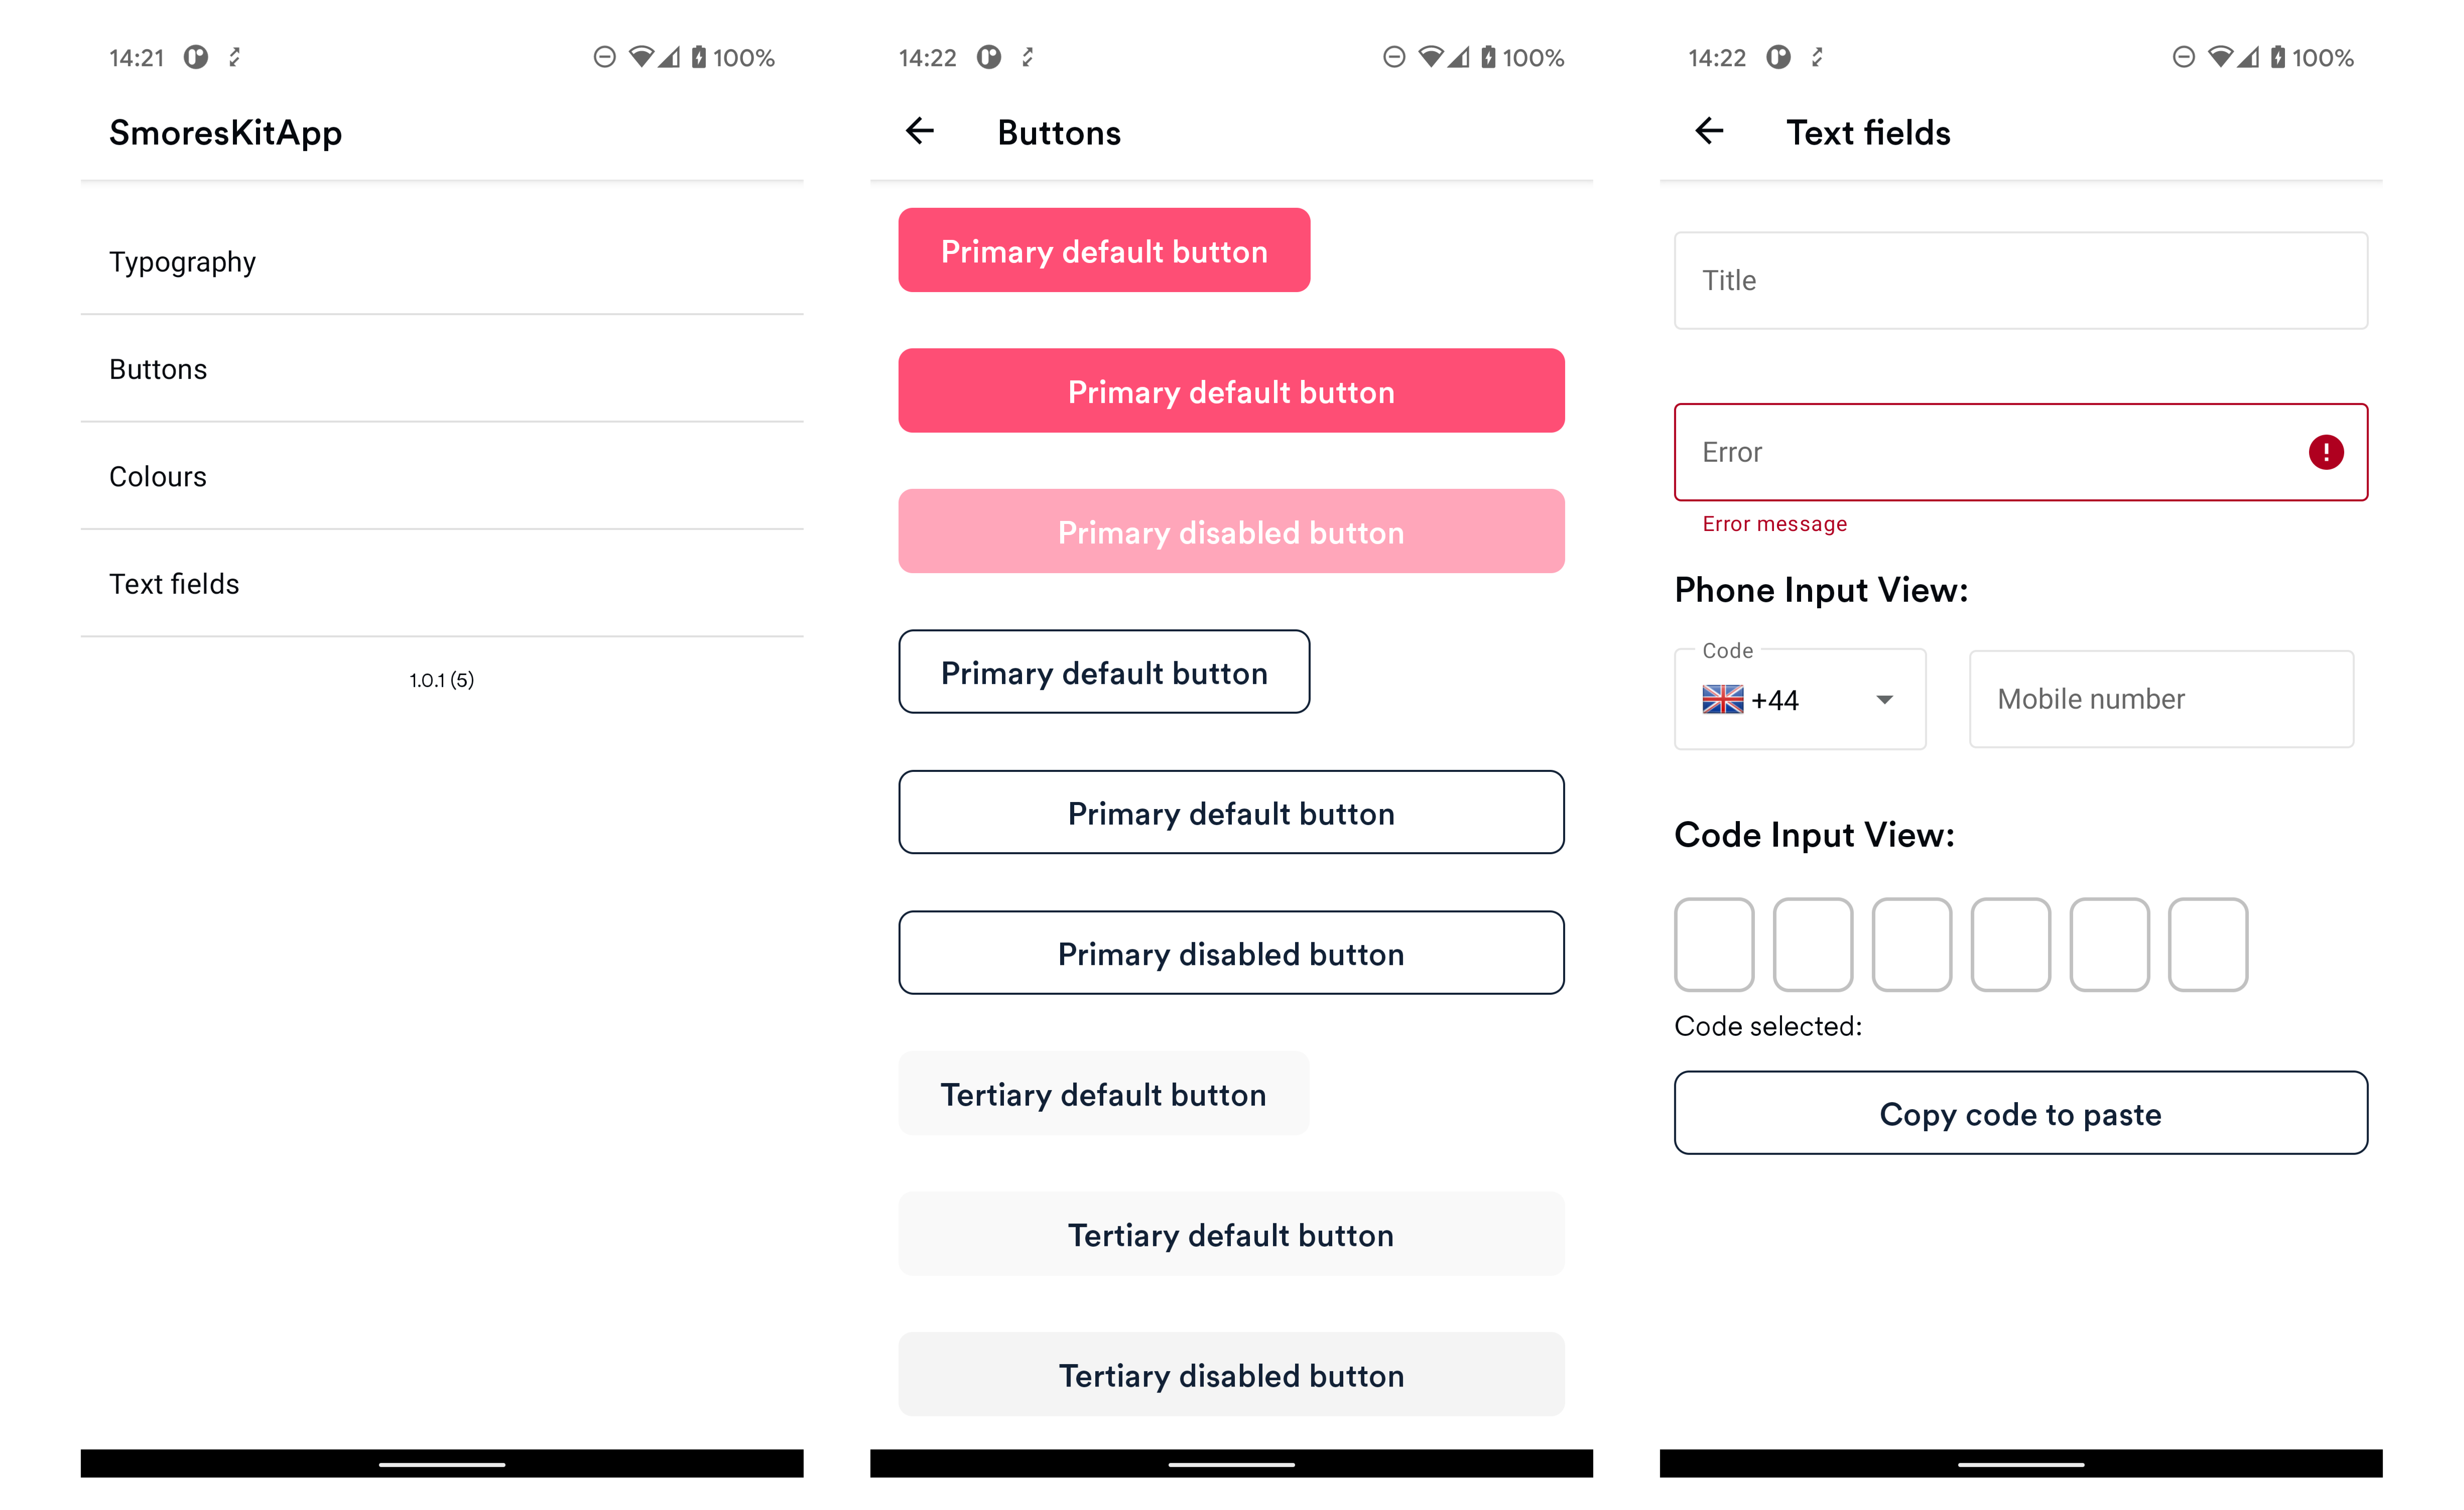Tap back arrow on Text fields screen

1709,131
